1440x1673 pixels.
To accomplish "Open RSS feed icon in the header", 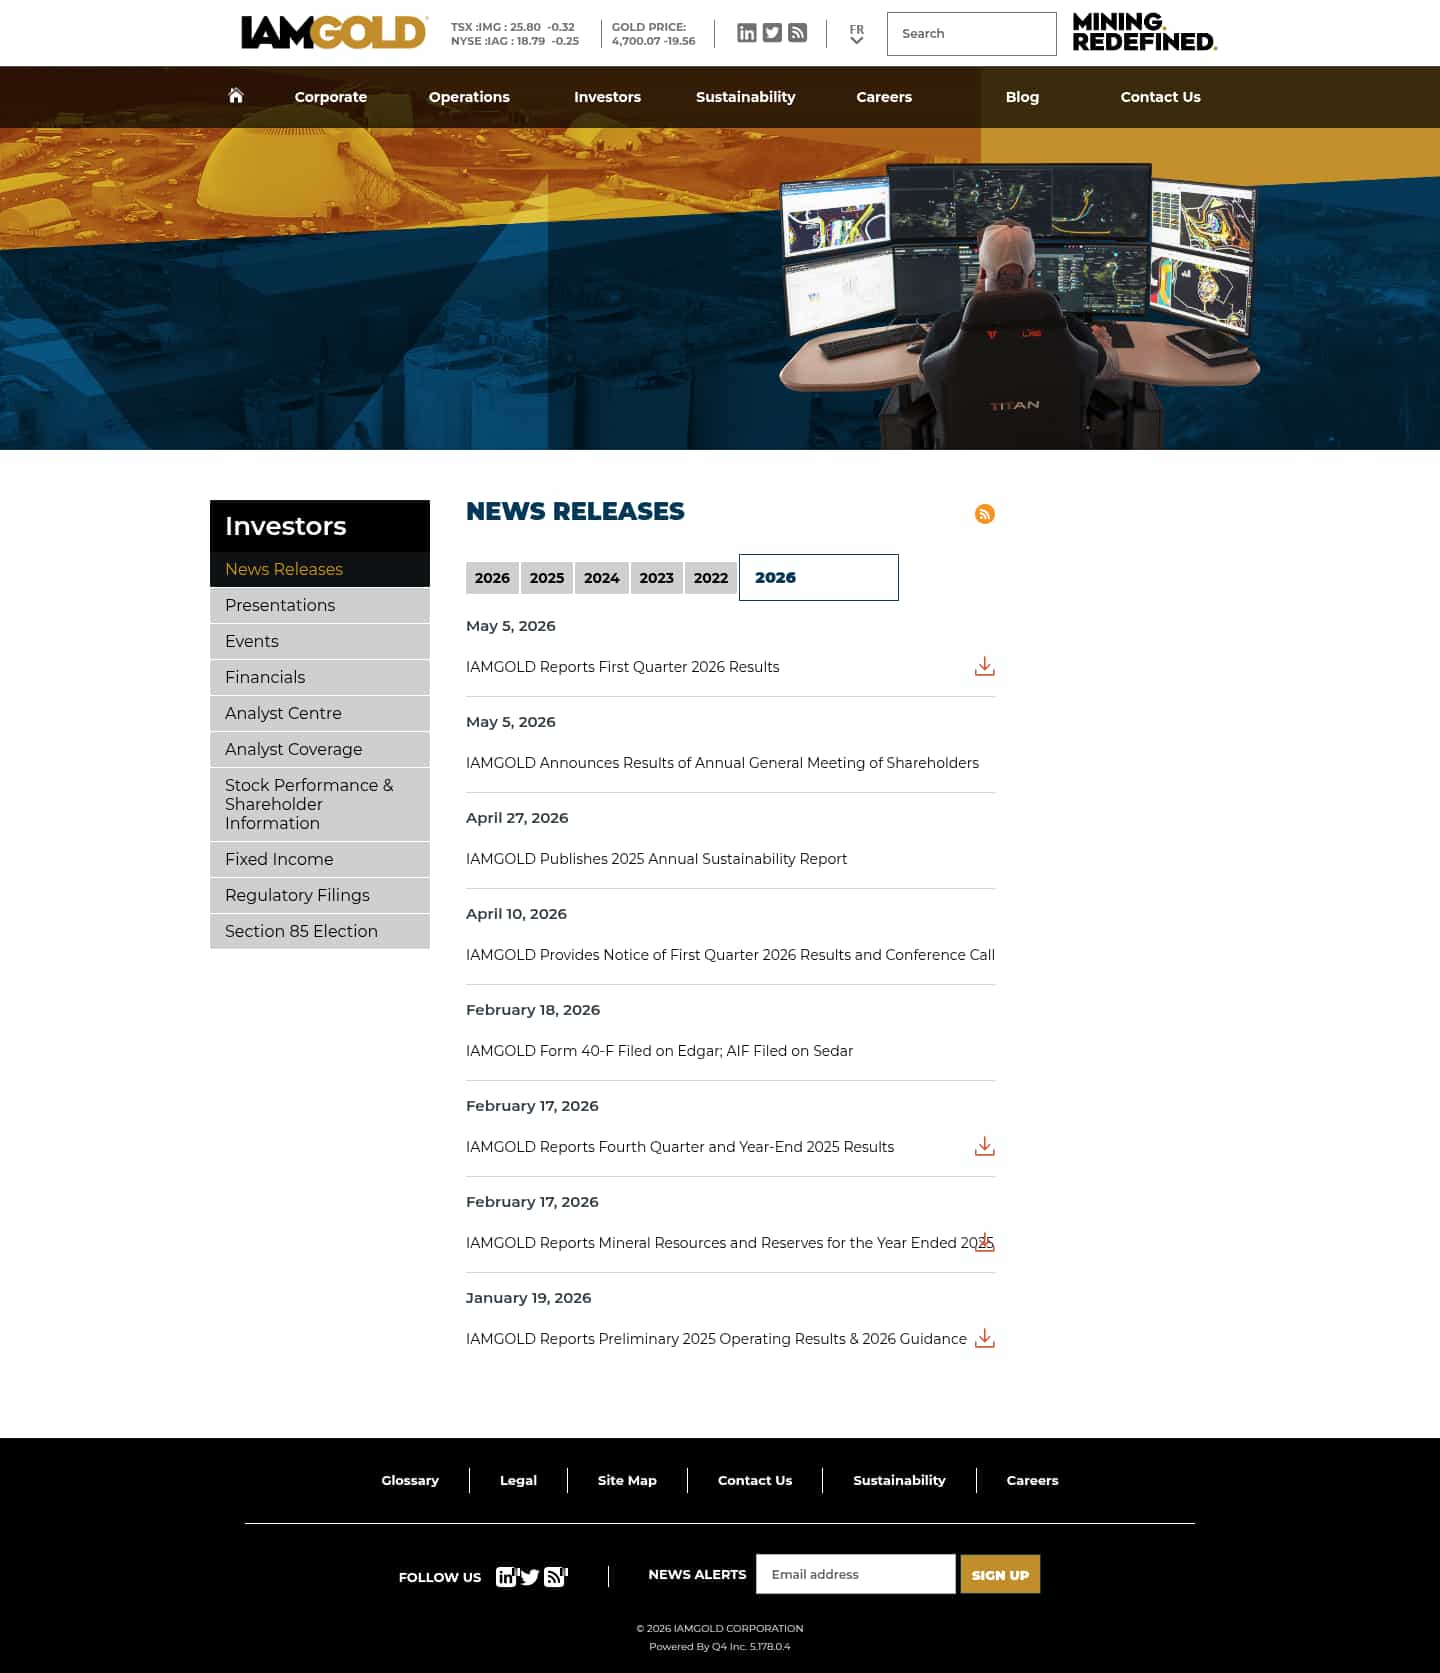I will click(797, 33).
